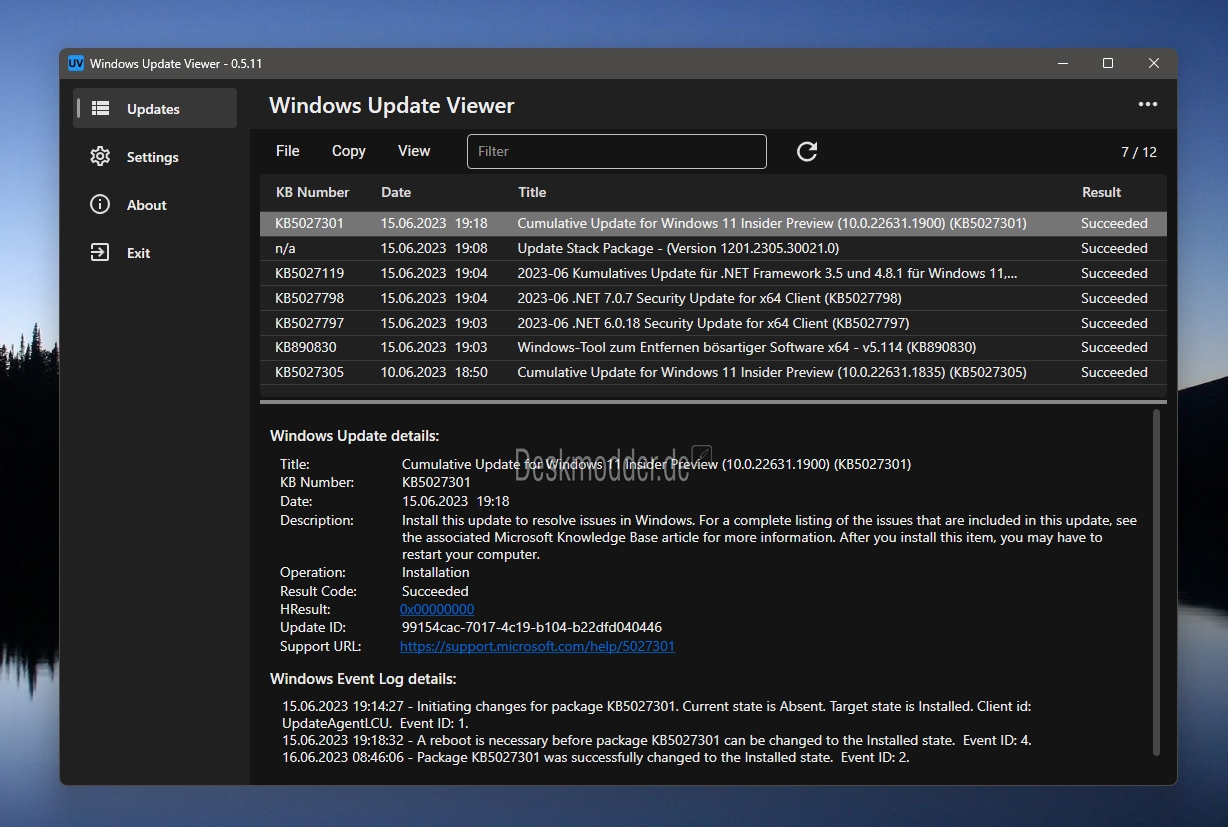Viewport: 1228px width, 827px height.
Task: Select the KB5027798 .NET 7.0.7 row
Action: pos(713,298)
